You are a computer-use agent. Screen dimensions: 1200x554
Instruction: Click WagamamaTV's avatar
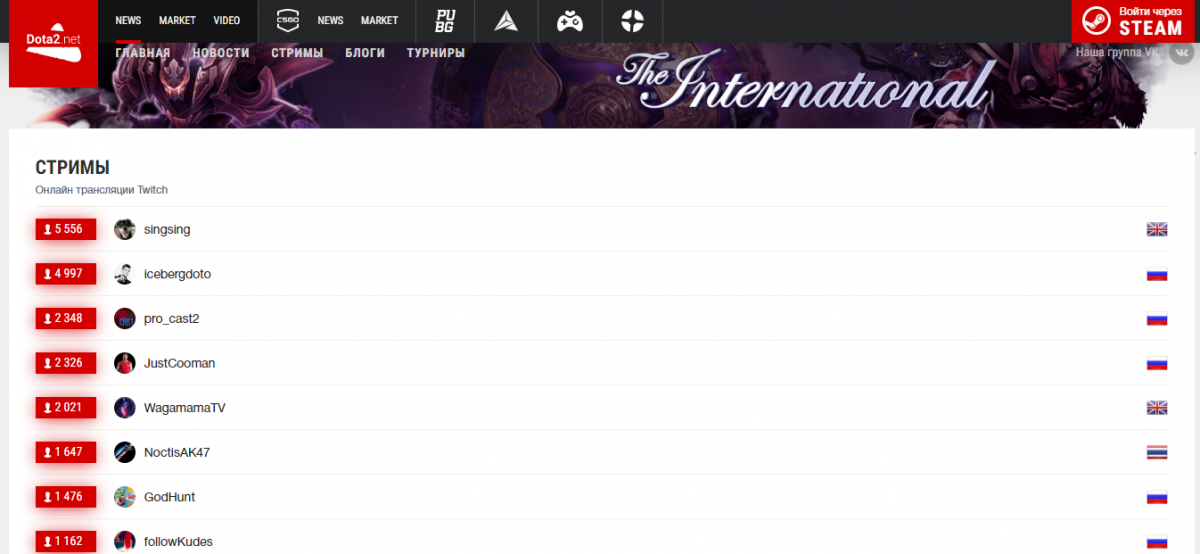[x=124, y=408]
